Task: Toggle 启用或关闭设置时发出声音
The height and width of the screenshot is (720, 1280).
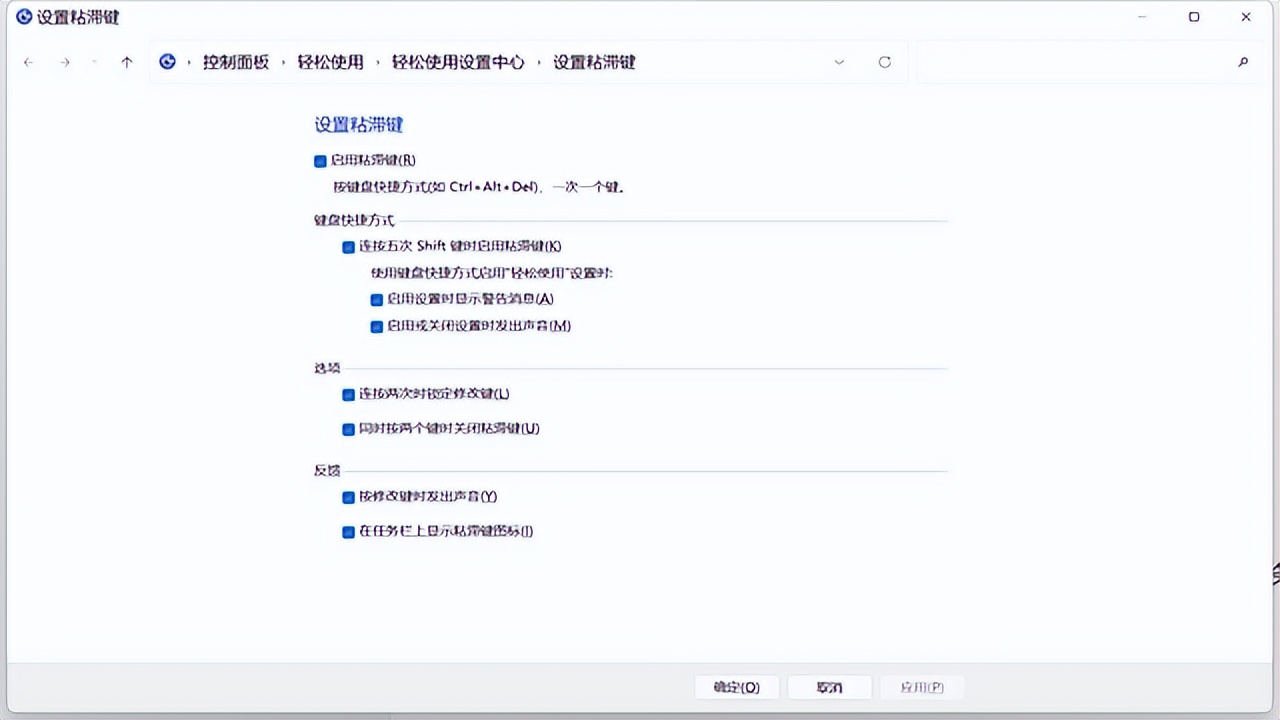Action: click(x=375, y=326)
